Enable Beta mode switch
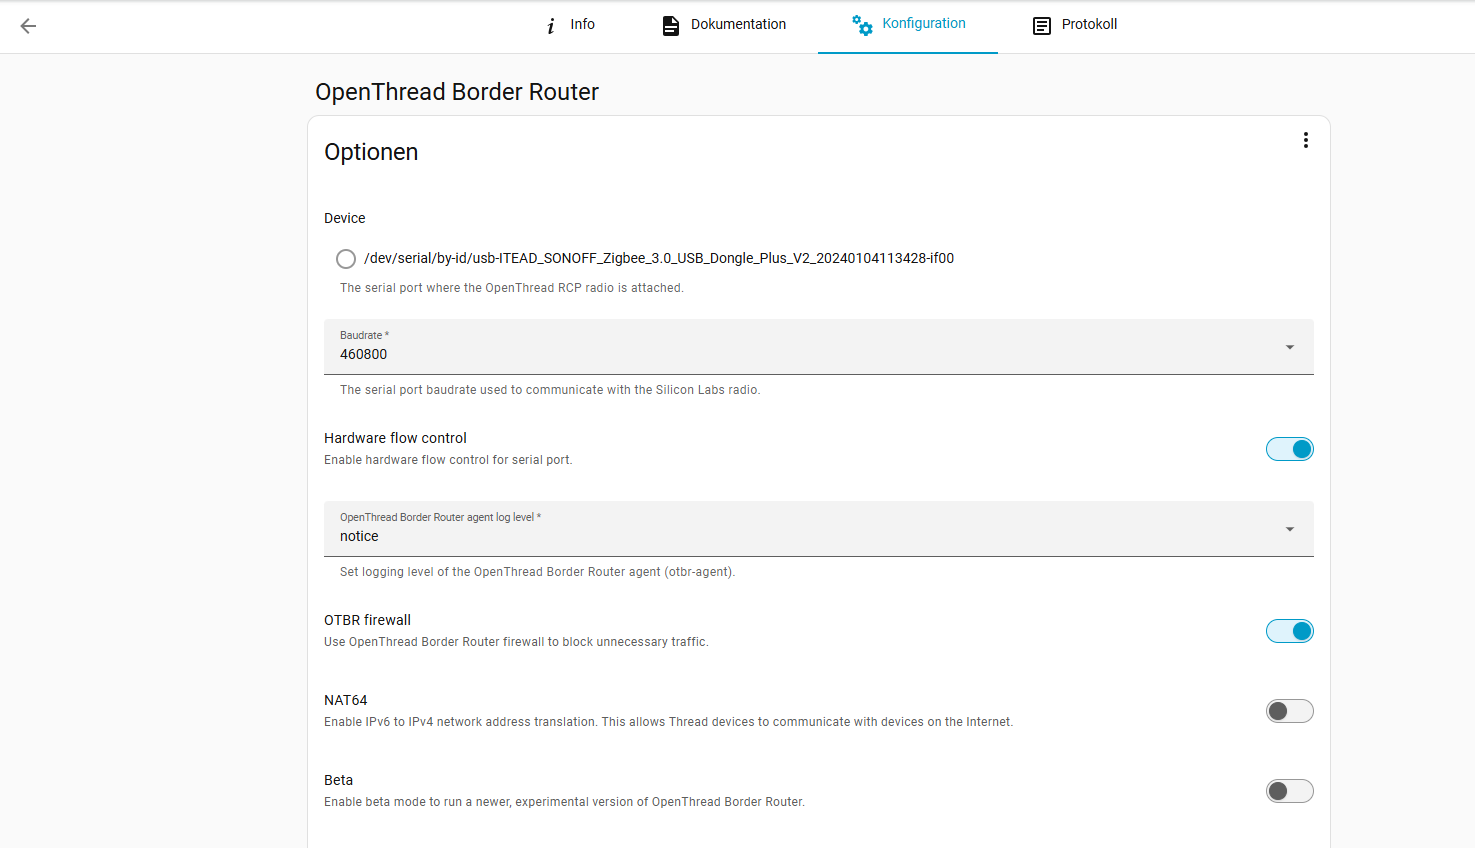 tap(1290, 791)
